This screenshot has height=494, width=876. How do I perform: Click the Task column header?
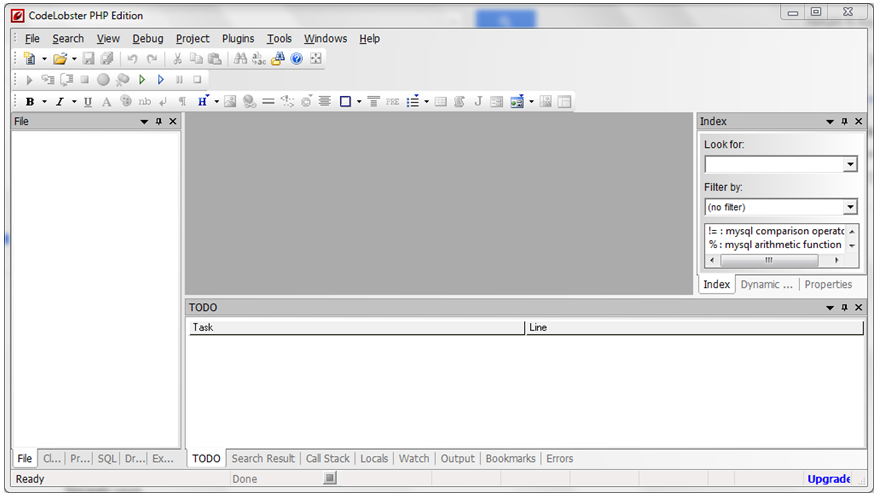357,327
